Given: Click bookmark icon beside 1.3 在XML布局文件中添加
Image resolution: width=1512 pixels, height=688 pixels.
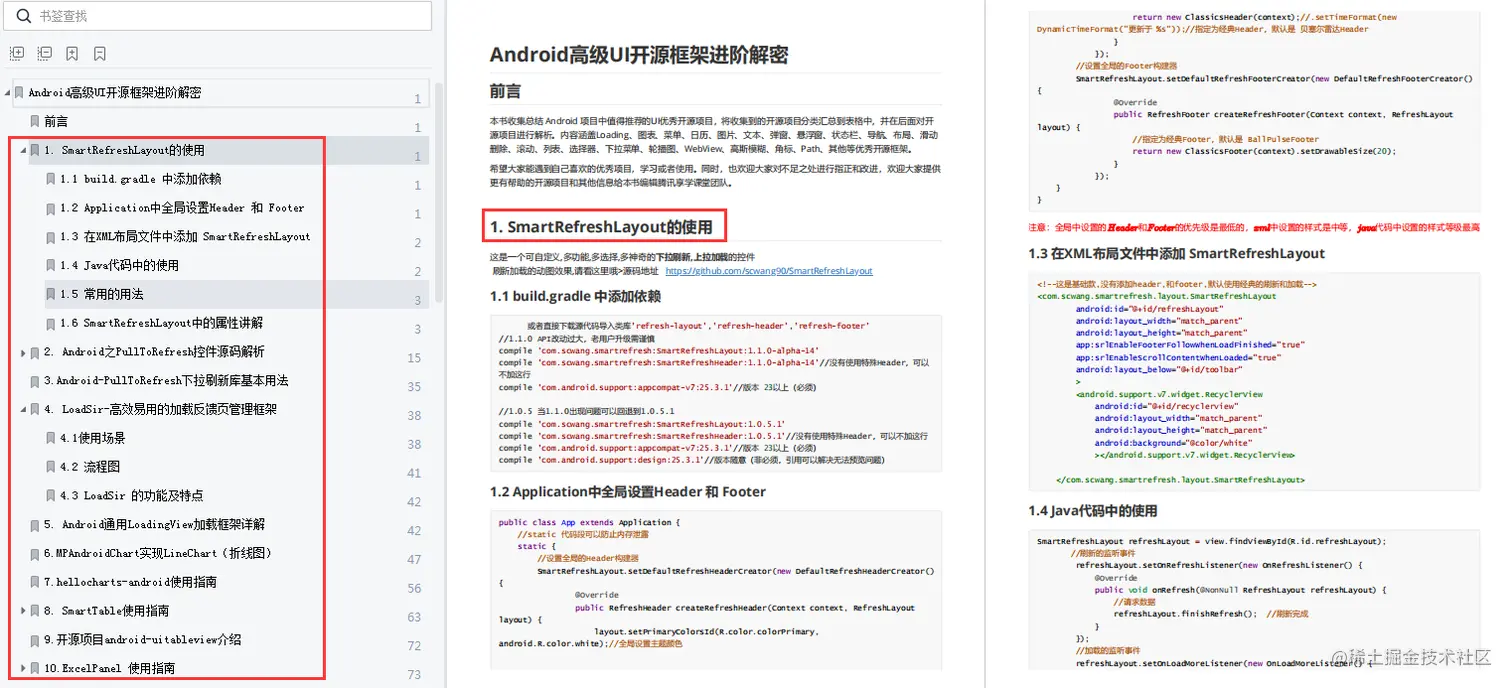Looking at the screenshot, I should 51,237.
